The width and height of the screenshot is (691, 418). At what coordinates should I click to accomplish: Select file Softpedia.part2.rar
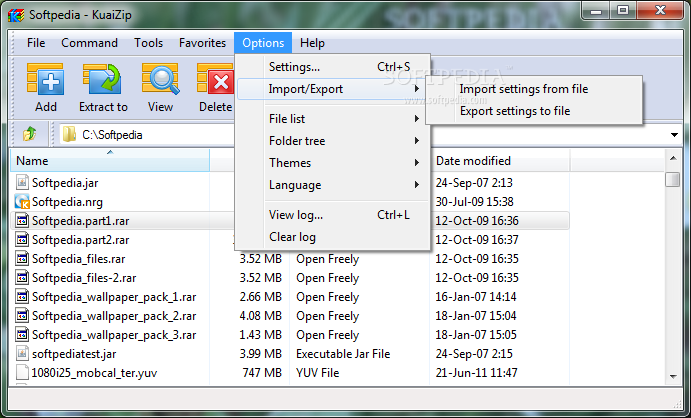[81, 240]
